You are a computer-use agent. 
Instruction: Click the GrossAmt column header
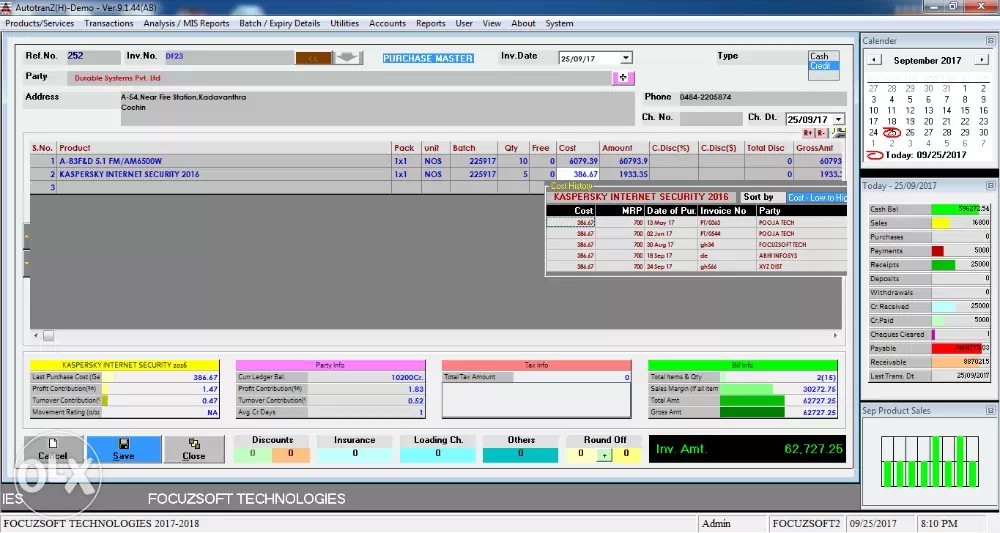(x=818, y=148)
